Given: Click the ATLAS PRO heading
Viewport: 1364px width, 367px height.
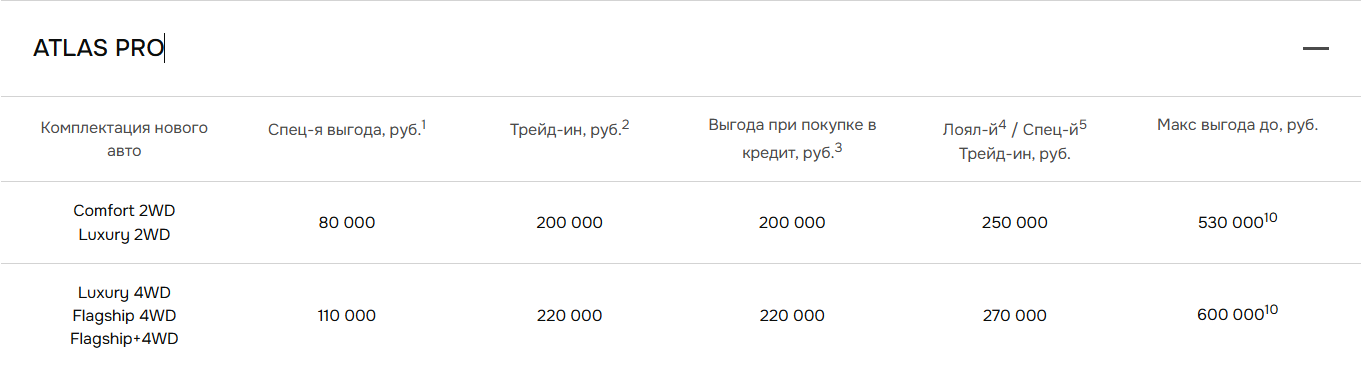Looking at the screenshot, I should (98, 48).
